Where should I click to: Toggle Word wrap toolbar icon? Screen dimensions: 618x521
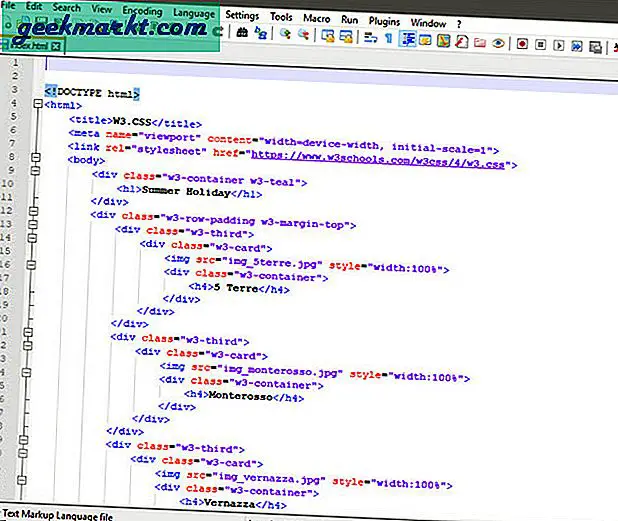pos(370,37)
